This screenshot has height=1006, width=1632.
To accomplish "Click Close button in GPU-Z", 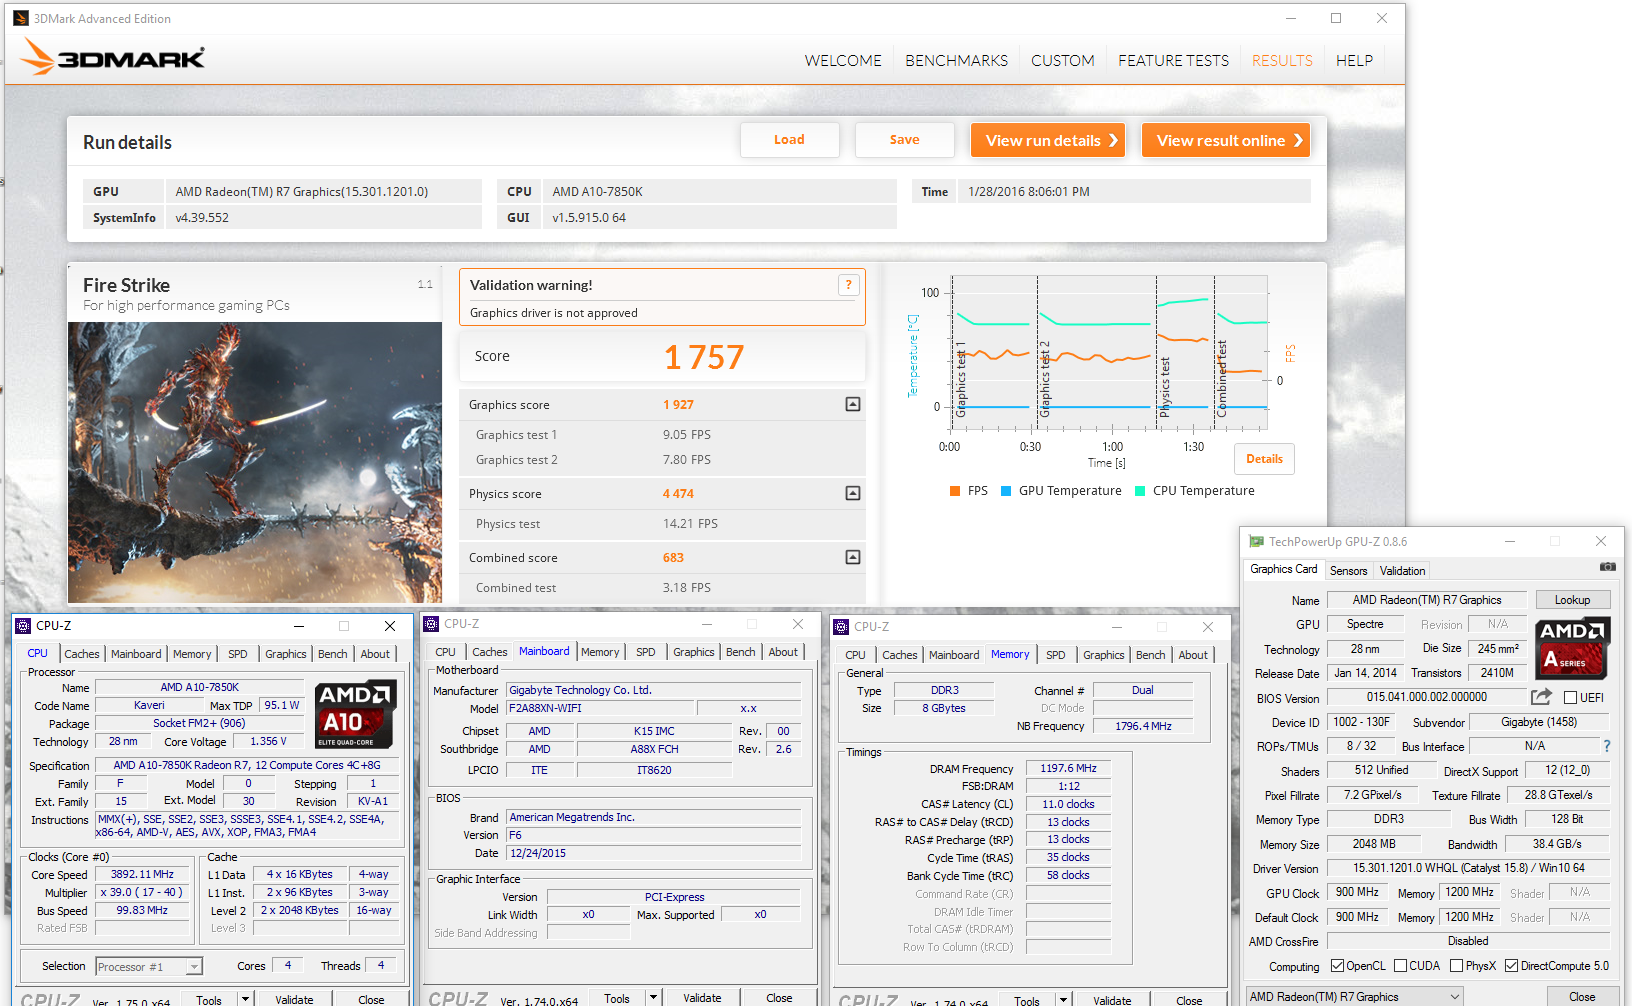I will (x=1582, y=997).
